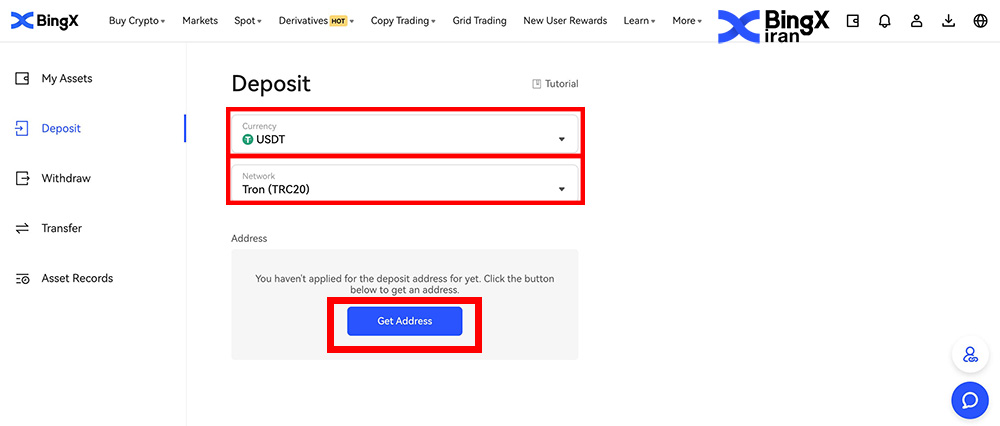Open New User Rewards page
Viewport: 1000px width, 426px height.
(565, 20)
